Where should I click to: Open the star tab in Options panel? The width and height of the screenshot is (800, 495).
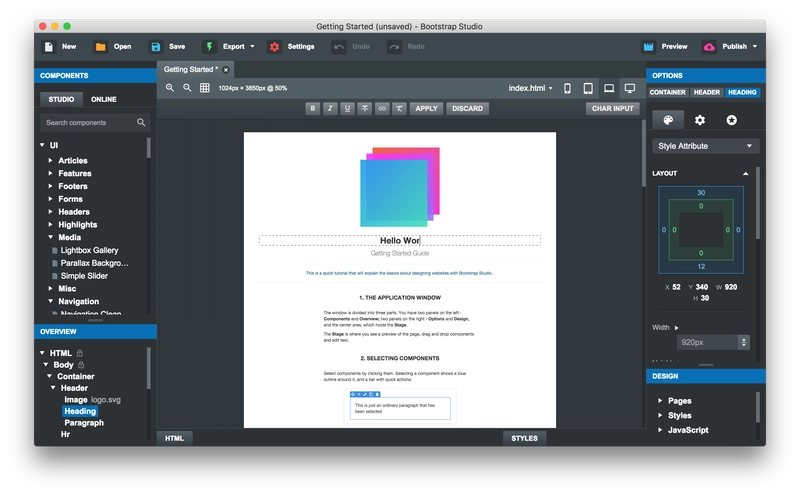(x=732, y=120)
